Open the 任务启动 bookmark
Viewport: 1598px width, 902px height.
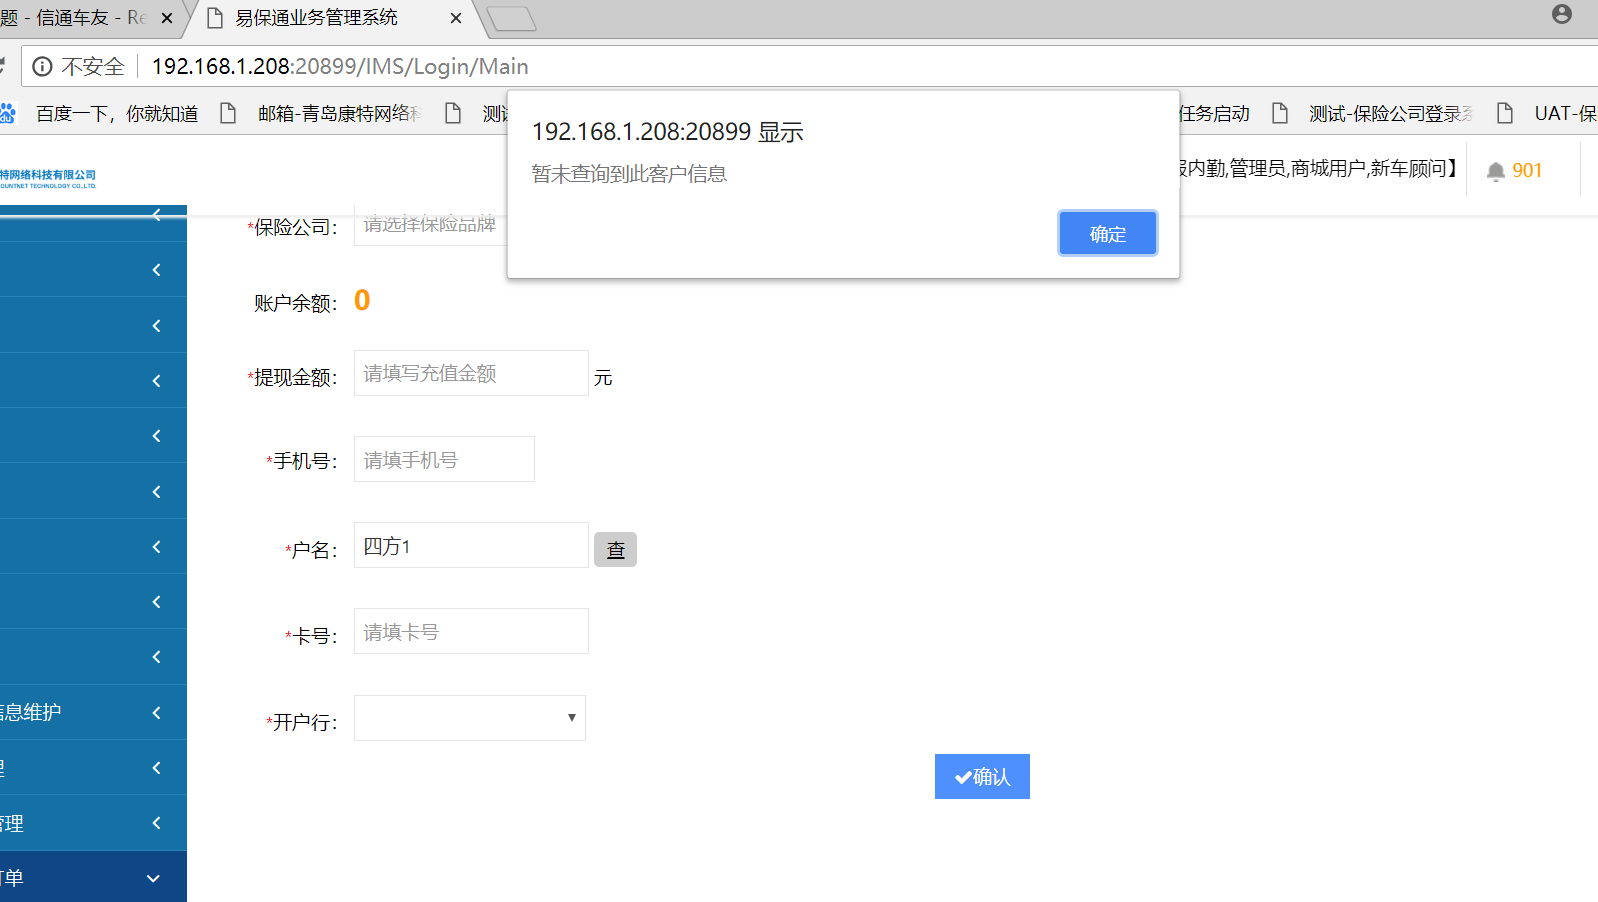(1215, 113)
